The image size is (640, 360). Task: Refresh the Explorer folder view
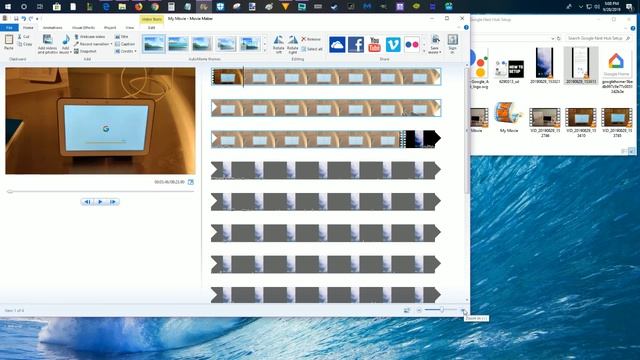(559, 38)
